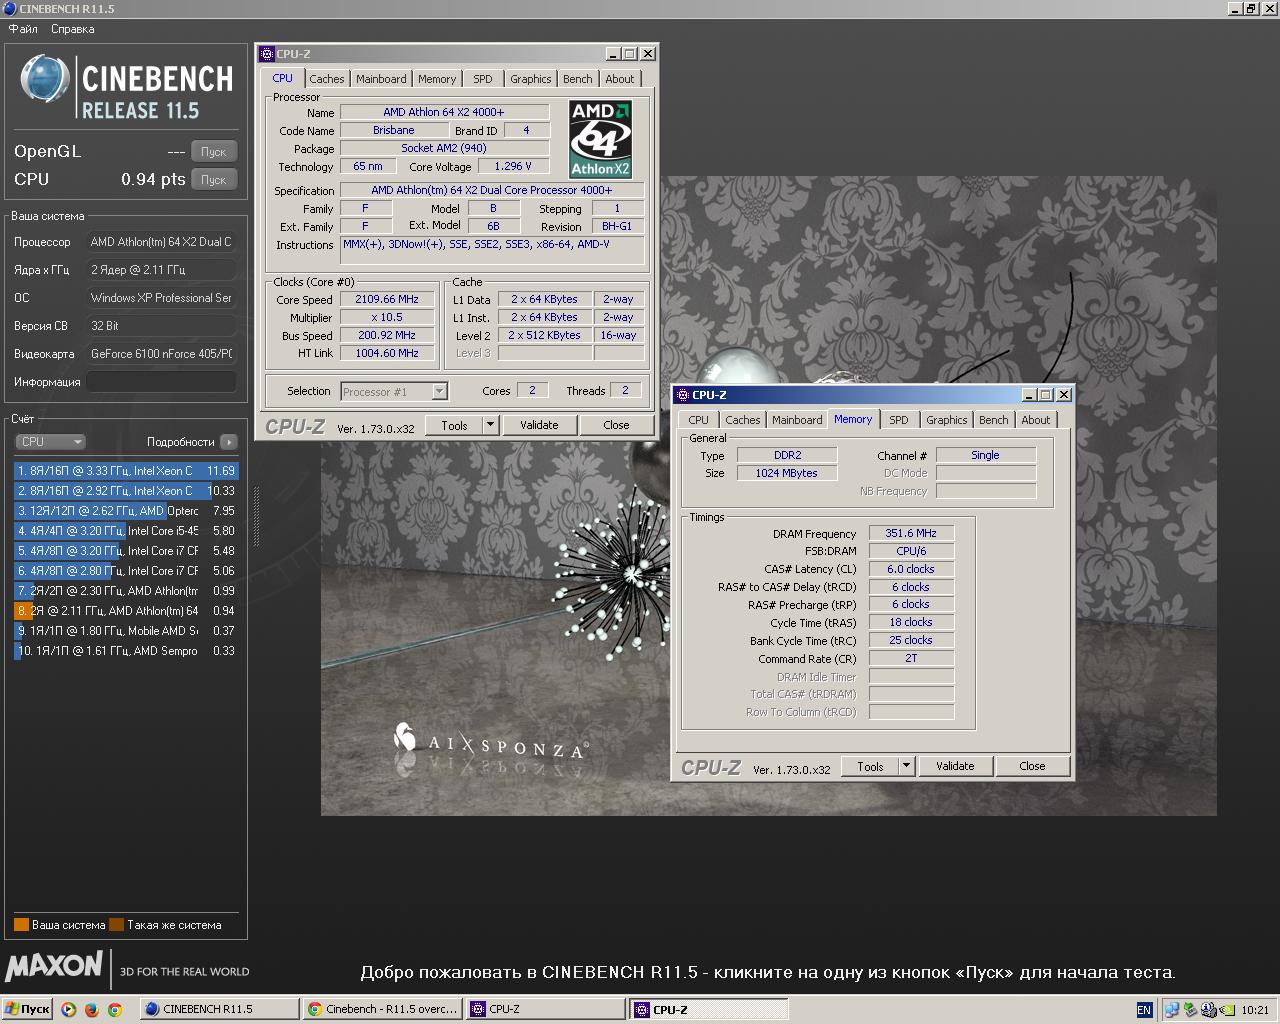
Task: Select ranking row 10 AMD Sempron 0.33
Action: [126, 651]
